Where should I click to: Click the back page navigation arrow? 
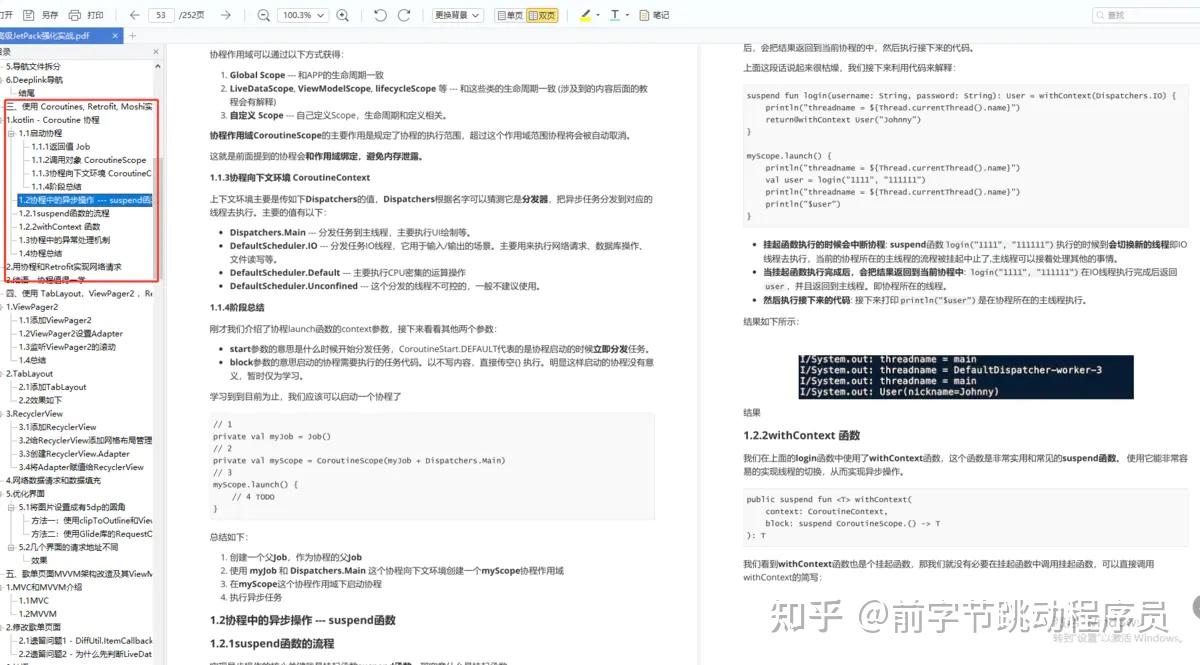tap(135, 15)
